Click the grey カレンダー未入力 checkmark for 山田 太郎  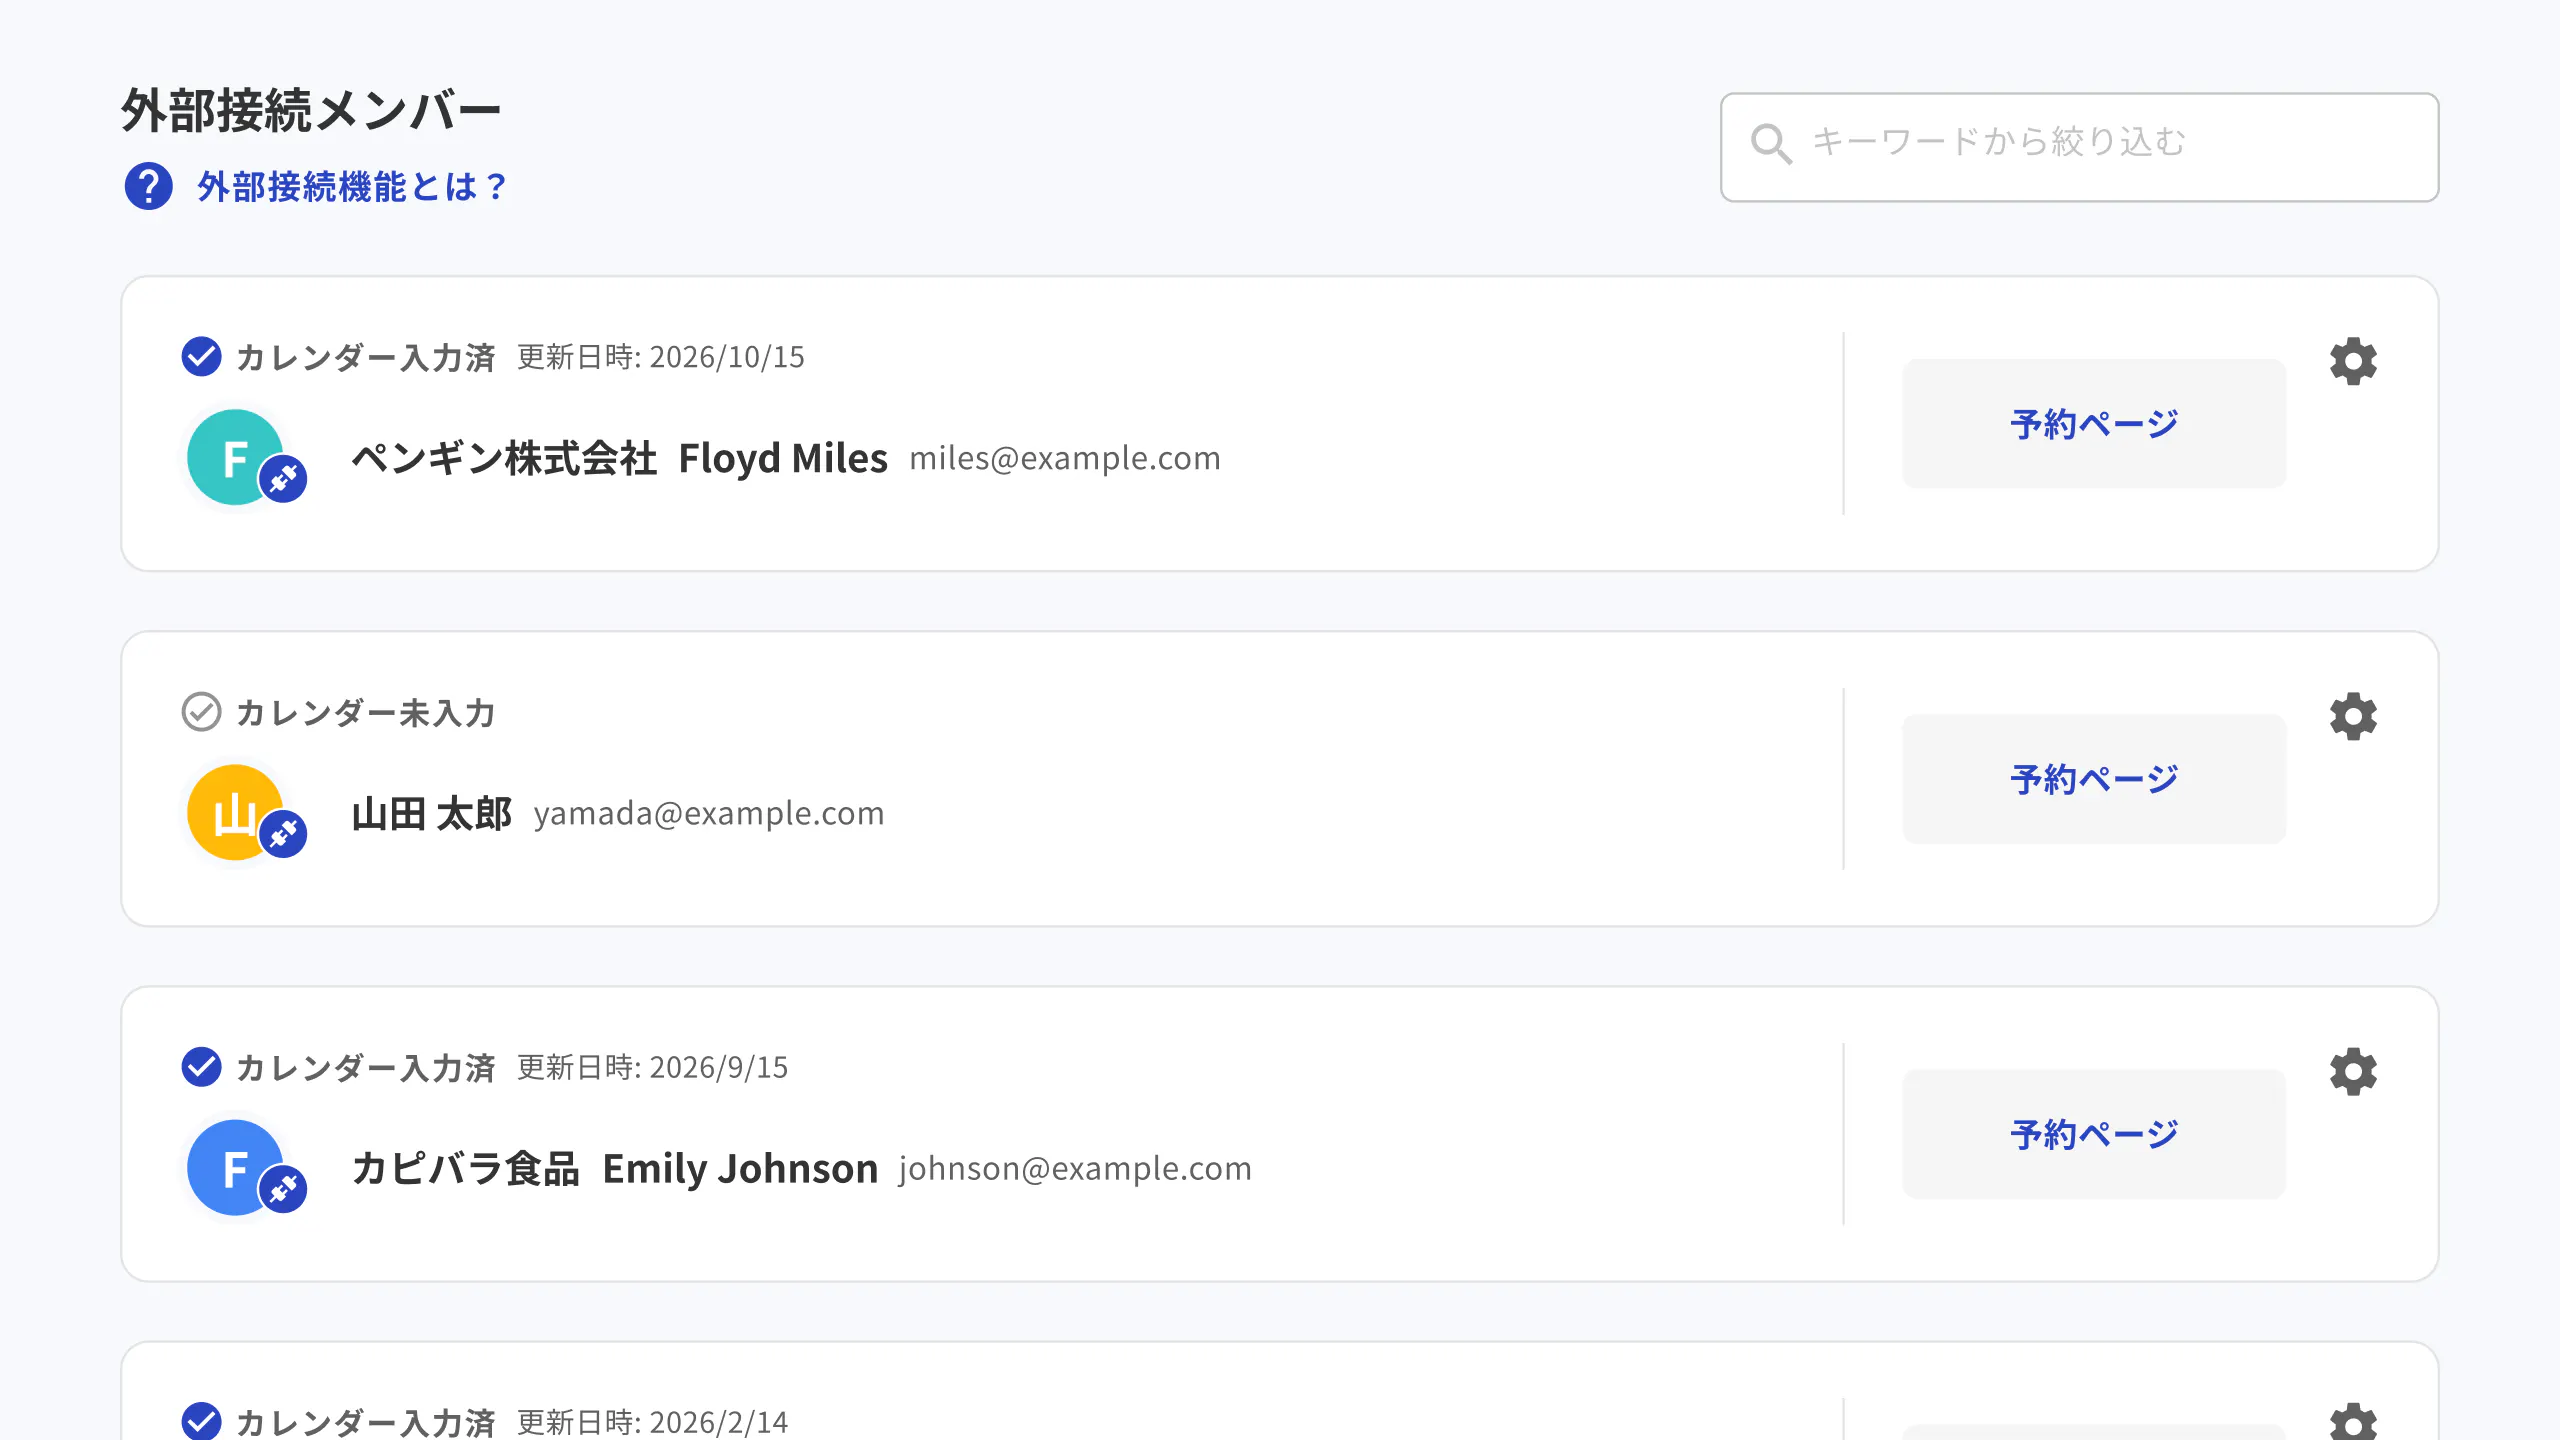[x=201, y=712]
